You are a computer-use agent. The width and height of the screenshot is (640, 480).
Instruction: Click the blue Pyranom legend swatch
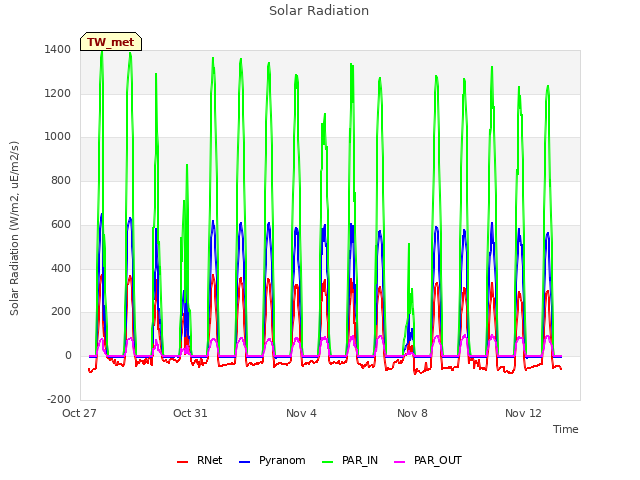[x=244, y=462]
